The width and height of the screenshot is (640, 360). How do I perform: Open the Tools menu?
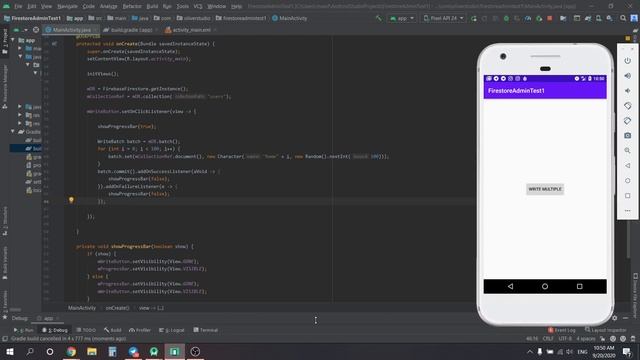[x=182, y=7]
